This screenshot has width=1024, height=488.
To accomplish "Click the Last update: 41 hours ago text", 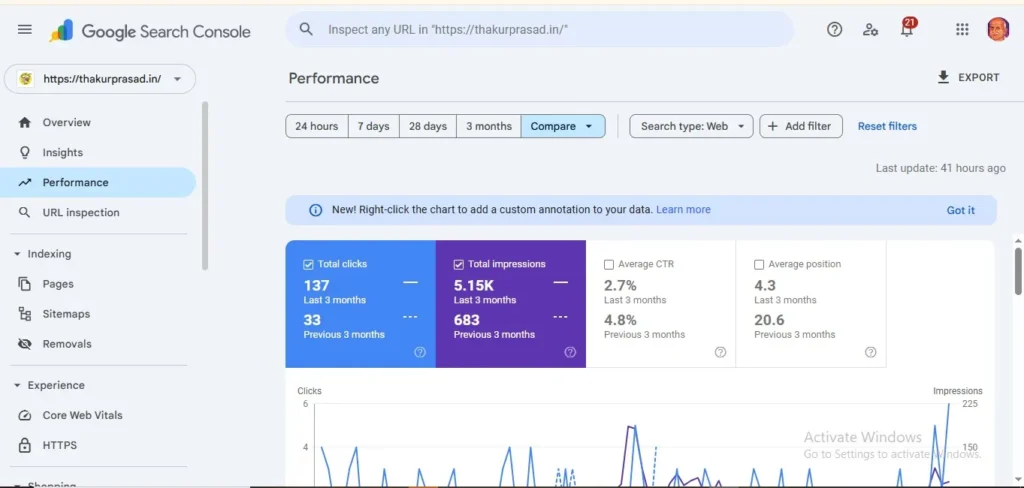I will click(940, 168).
